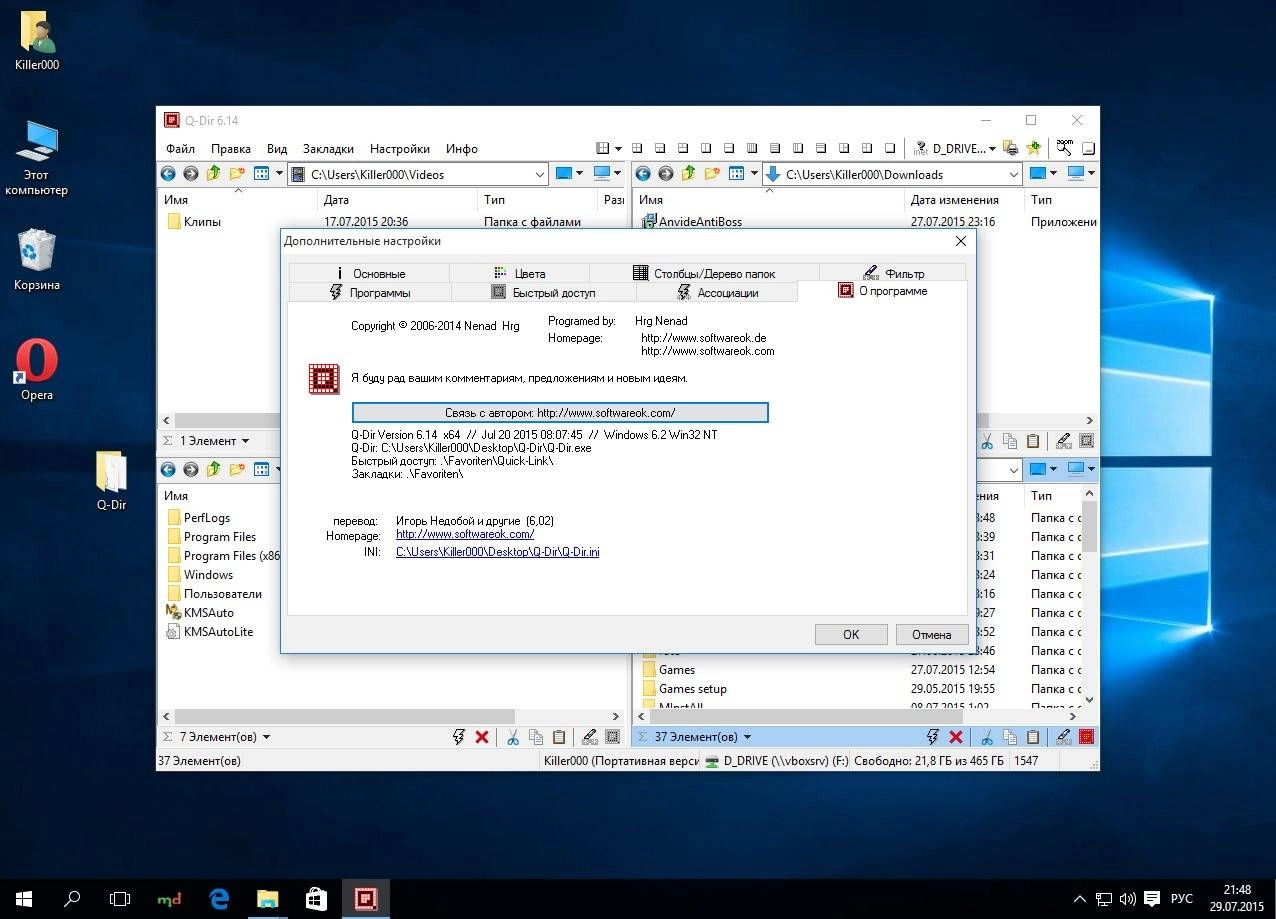Select the KMSAutoLite file
The width and height of the screenshot is (1276, 919).
(x=209, y=632)
